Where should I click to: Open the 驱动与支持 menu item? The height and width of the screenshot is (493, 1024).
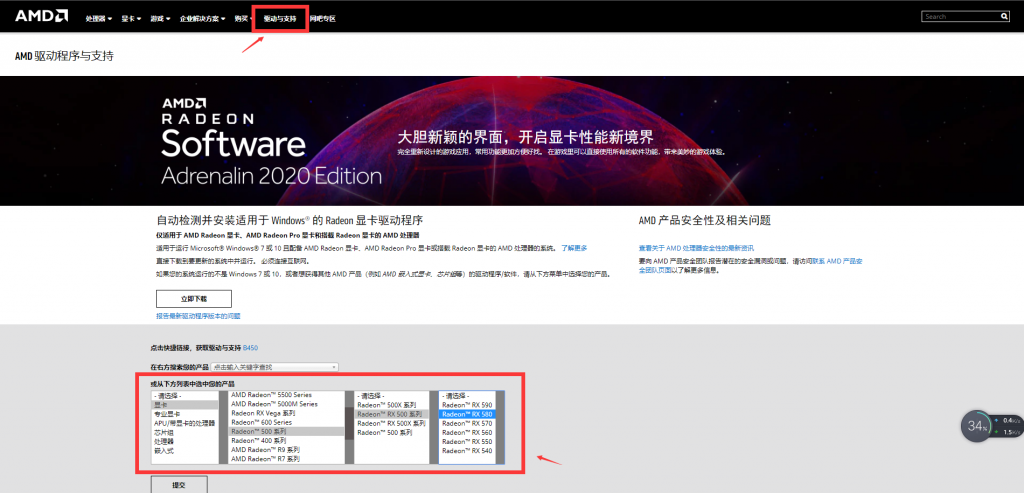click(x=280, y=19)
